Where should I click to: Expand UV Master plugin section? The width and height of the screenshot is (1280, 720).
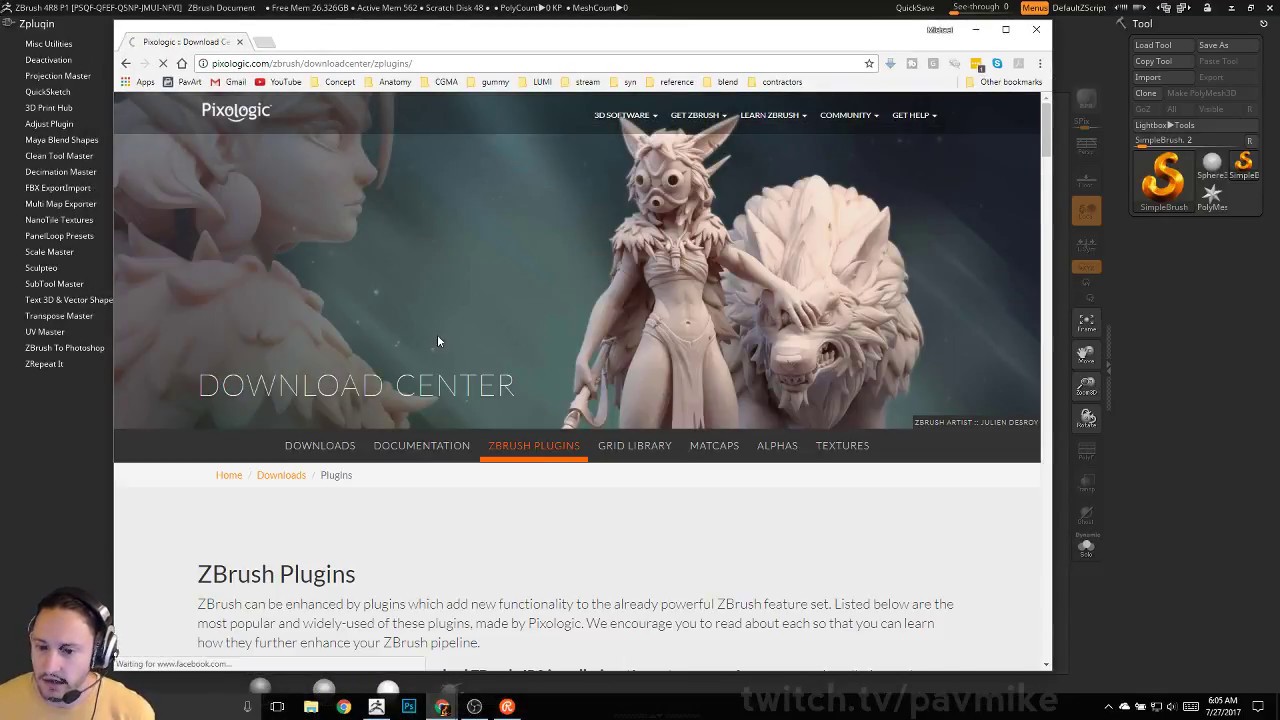coord(45,332)
